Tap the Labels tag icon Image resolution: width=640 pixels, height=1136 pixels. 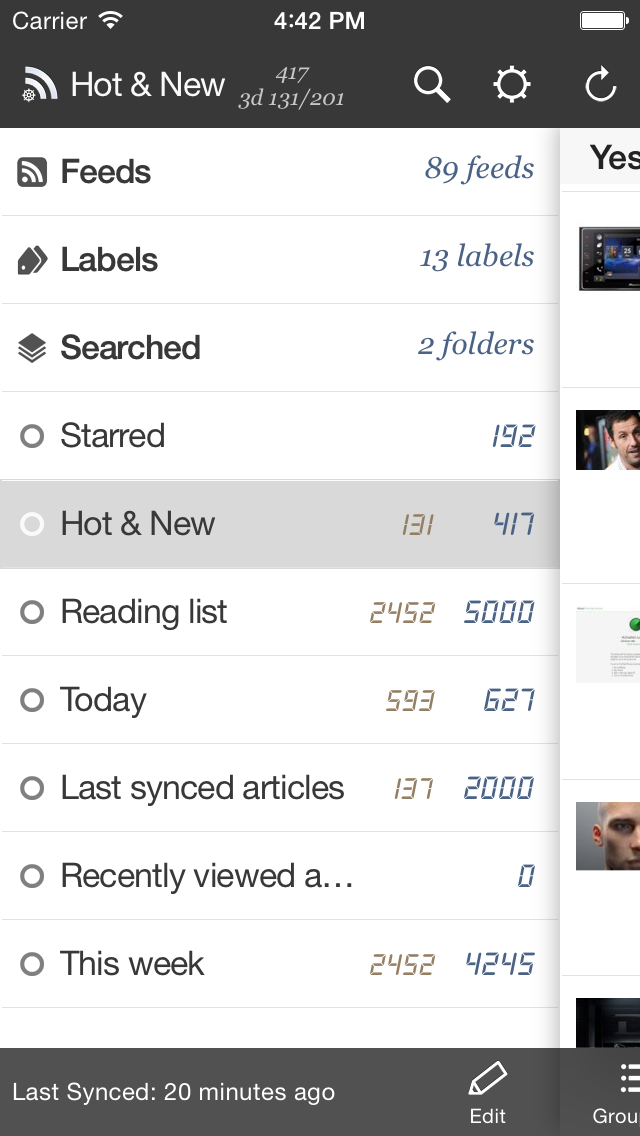tap(32, 261)
